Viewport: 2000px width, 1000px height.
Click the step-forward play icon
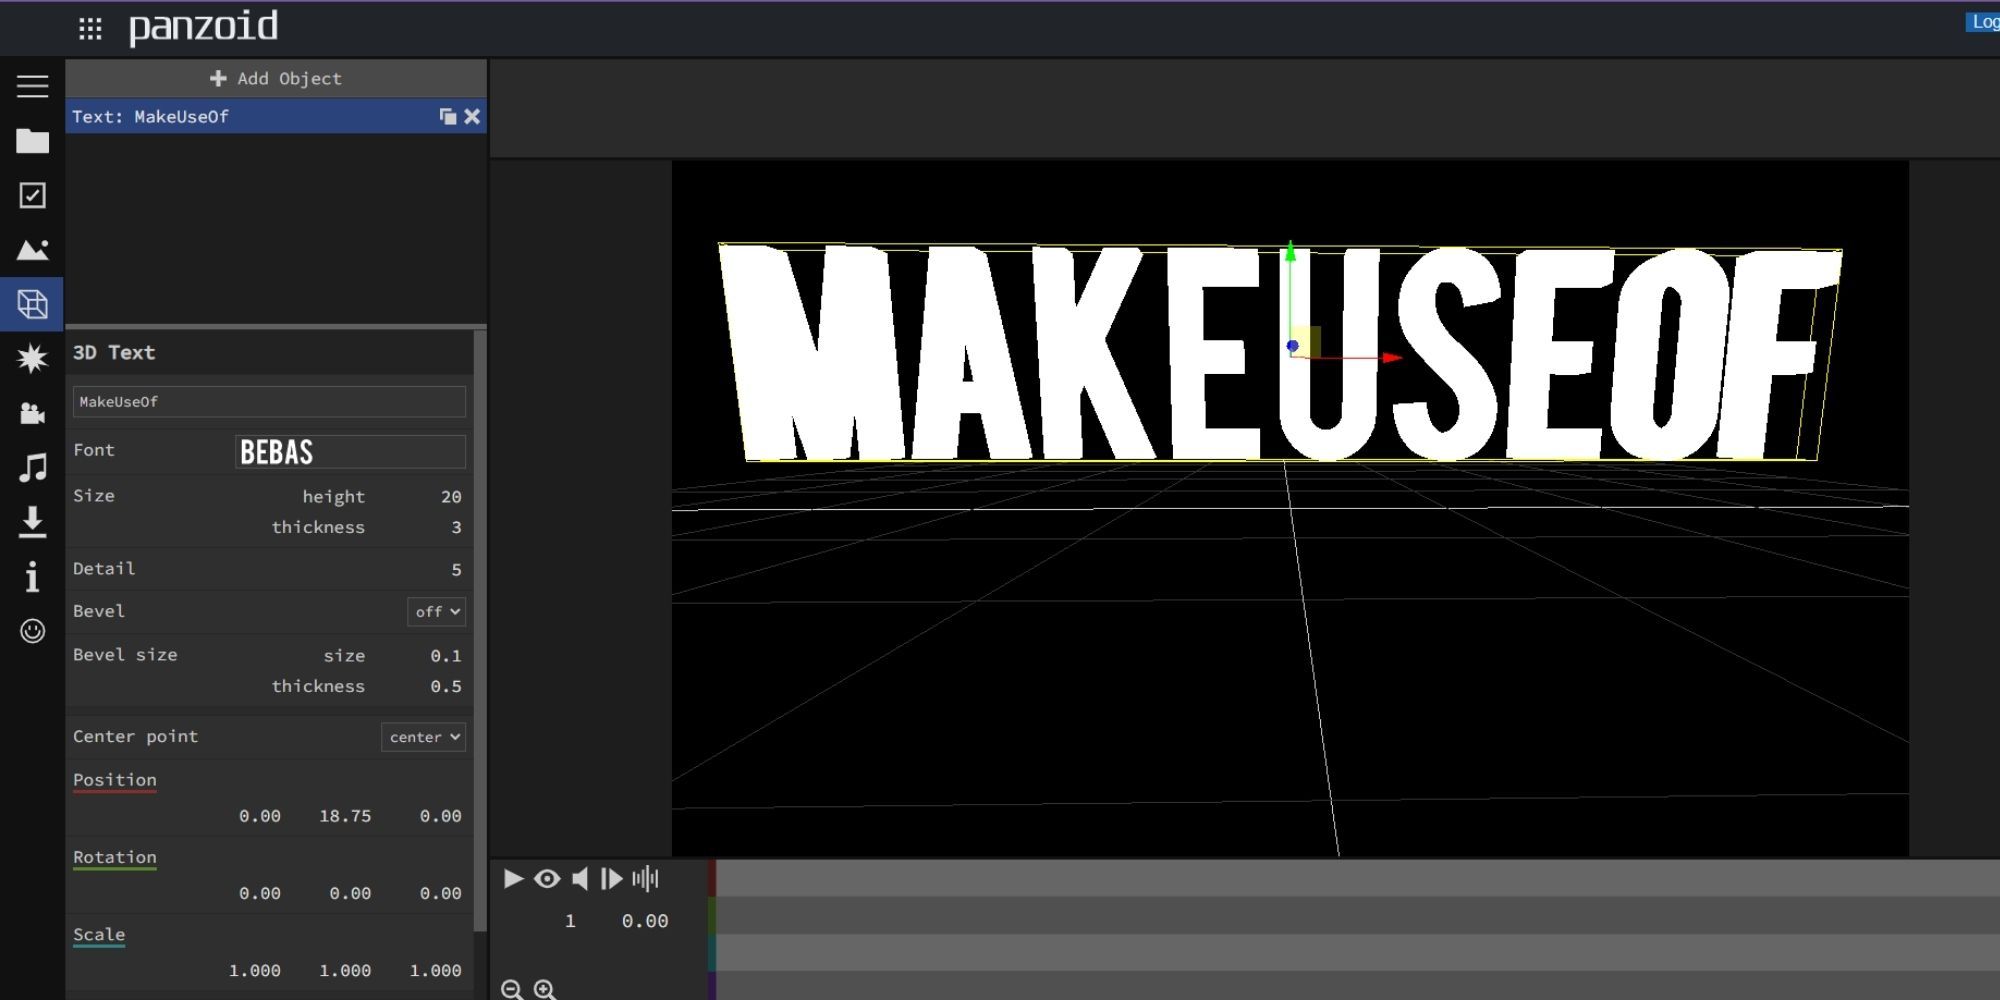coord(612,879)
